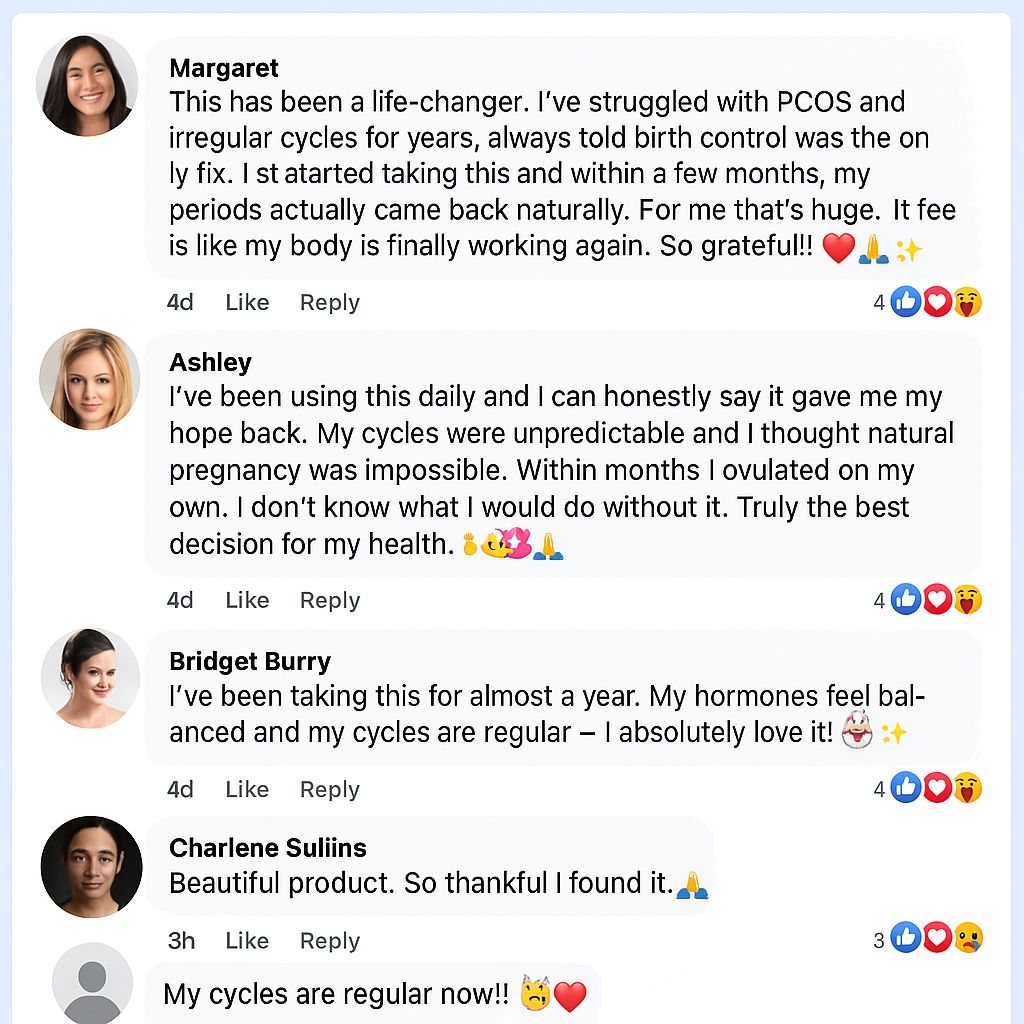The width and height of the screenshot is (1024, 1024).
Task: Like Ashley's comment
Action: [x=247, y=600]
